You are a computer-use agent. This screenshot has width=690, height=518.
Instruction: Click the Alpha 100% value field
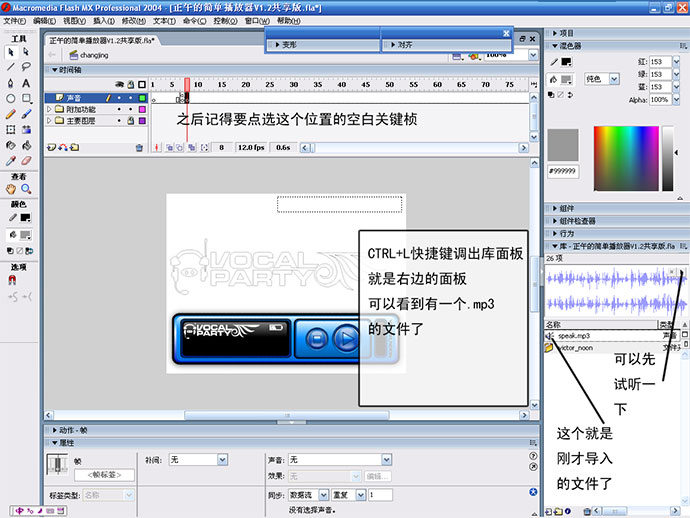coord(661,100)
